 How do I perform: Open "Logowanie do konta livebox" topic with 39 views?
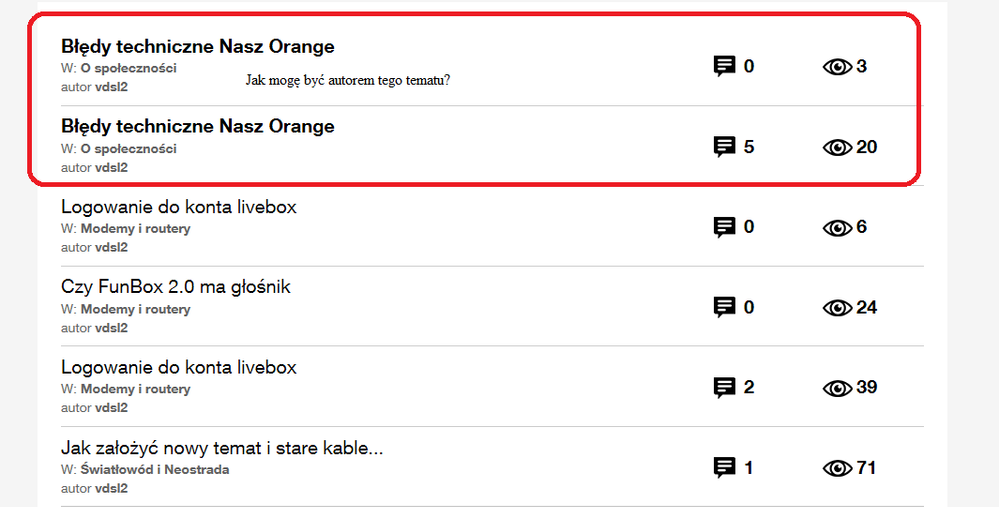pyautogui.click(x=179, y=367)
